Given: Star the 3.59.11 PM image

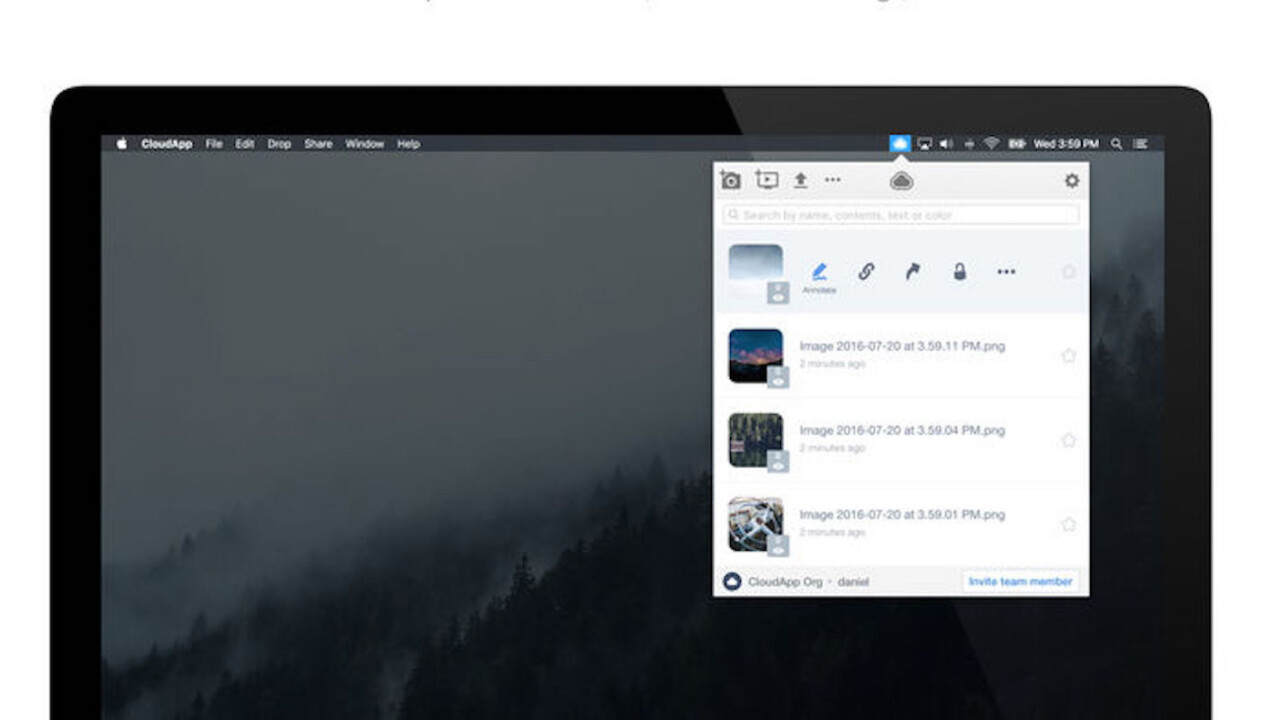Looking at the screenshot, I should click(x=1068, y=355).
